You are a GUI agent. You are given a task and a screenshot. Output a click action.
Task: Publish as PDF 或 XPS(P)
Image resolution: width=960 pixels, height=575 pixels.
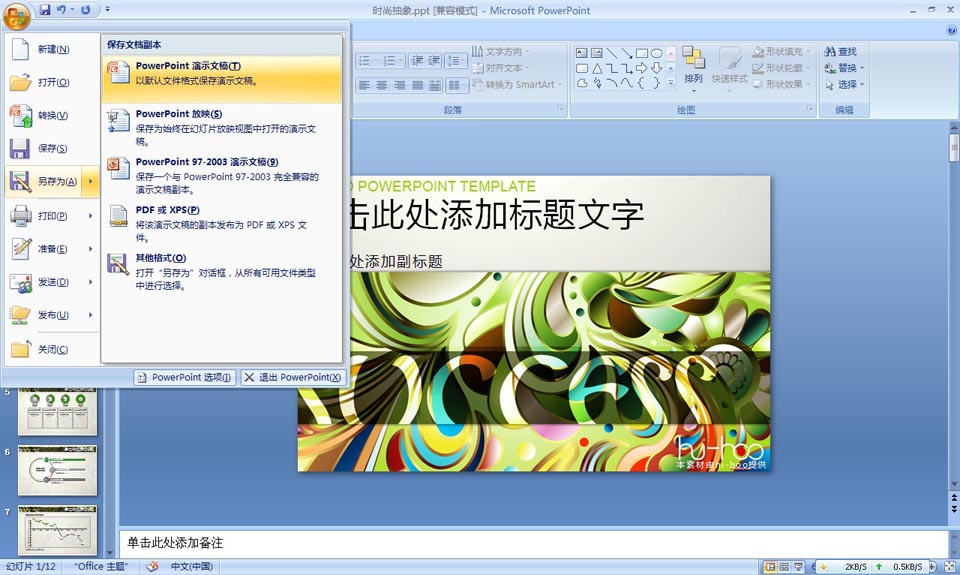pos(222,223)
